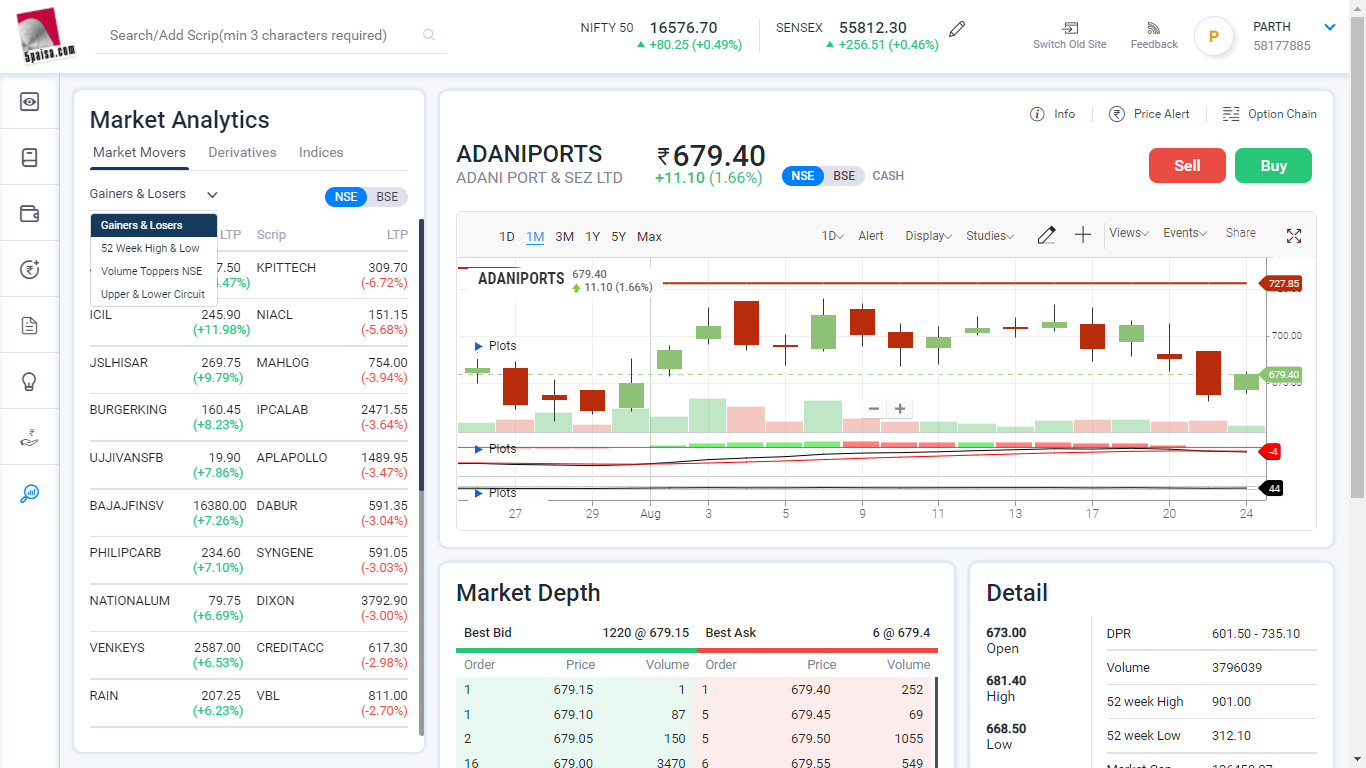Open KPITTECH in losers list
Viewport: 1366px width, 768px height.
(286, 268)
